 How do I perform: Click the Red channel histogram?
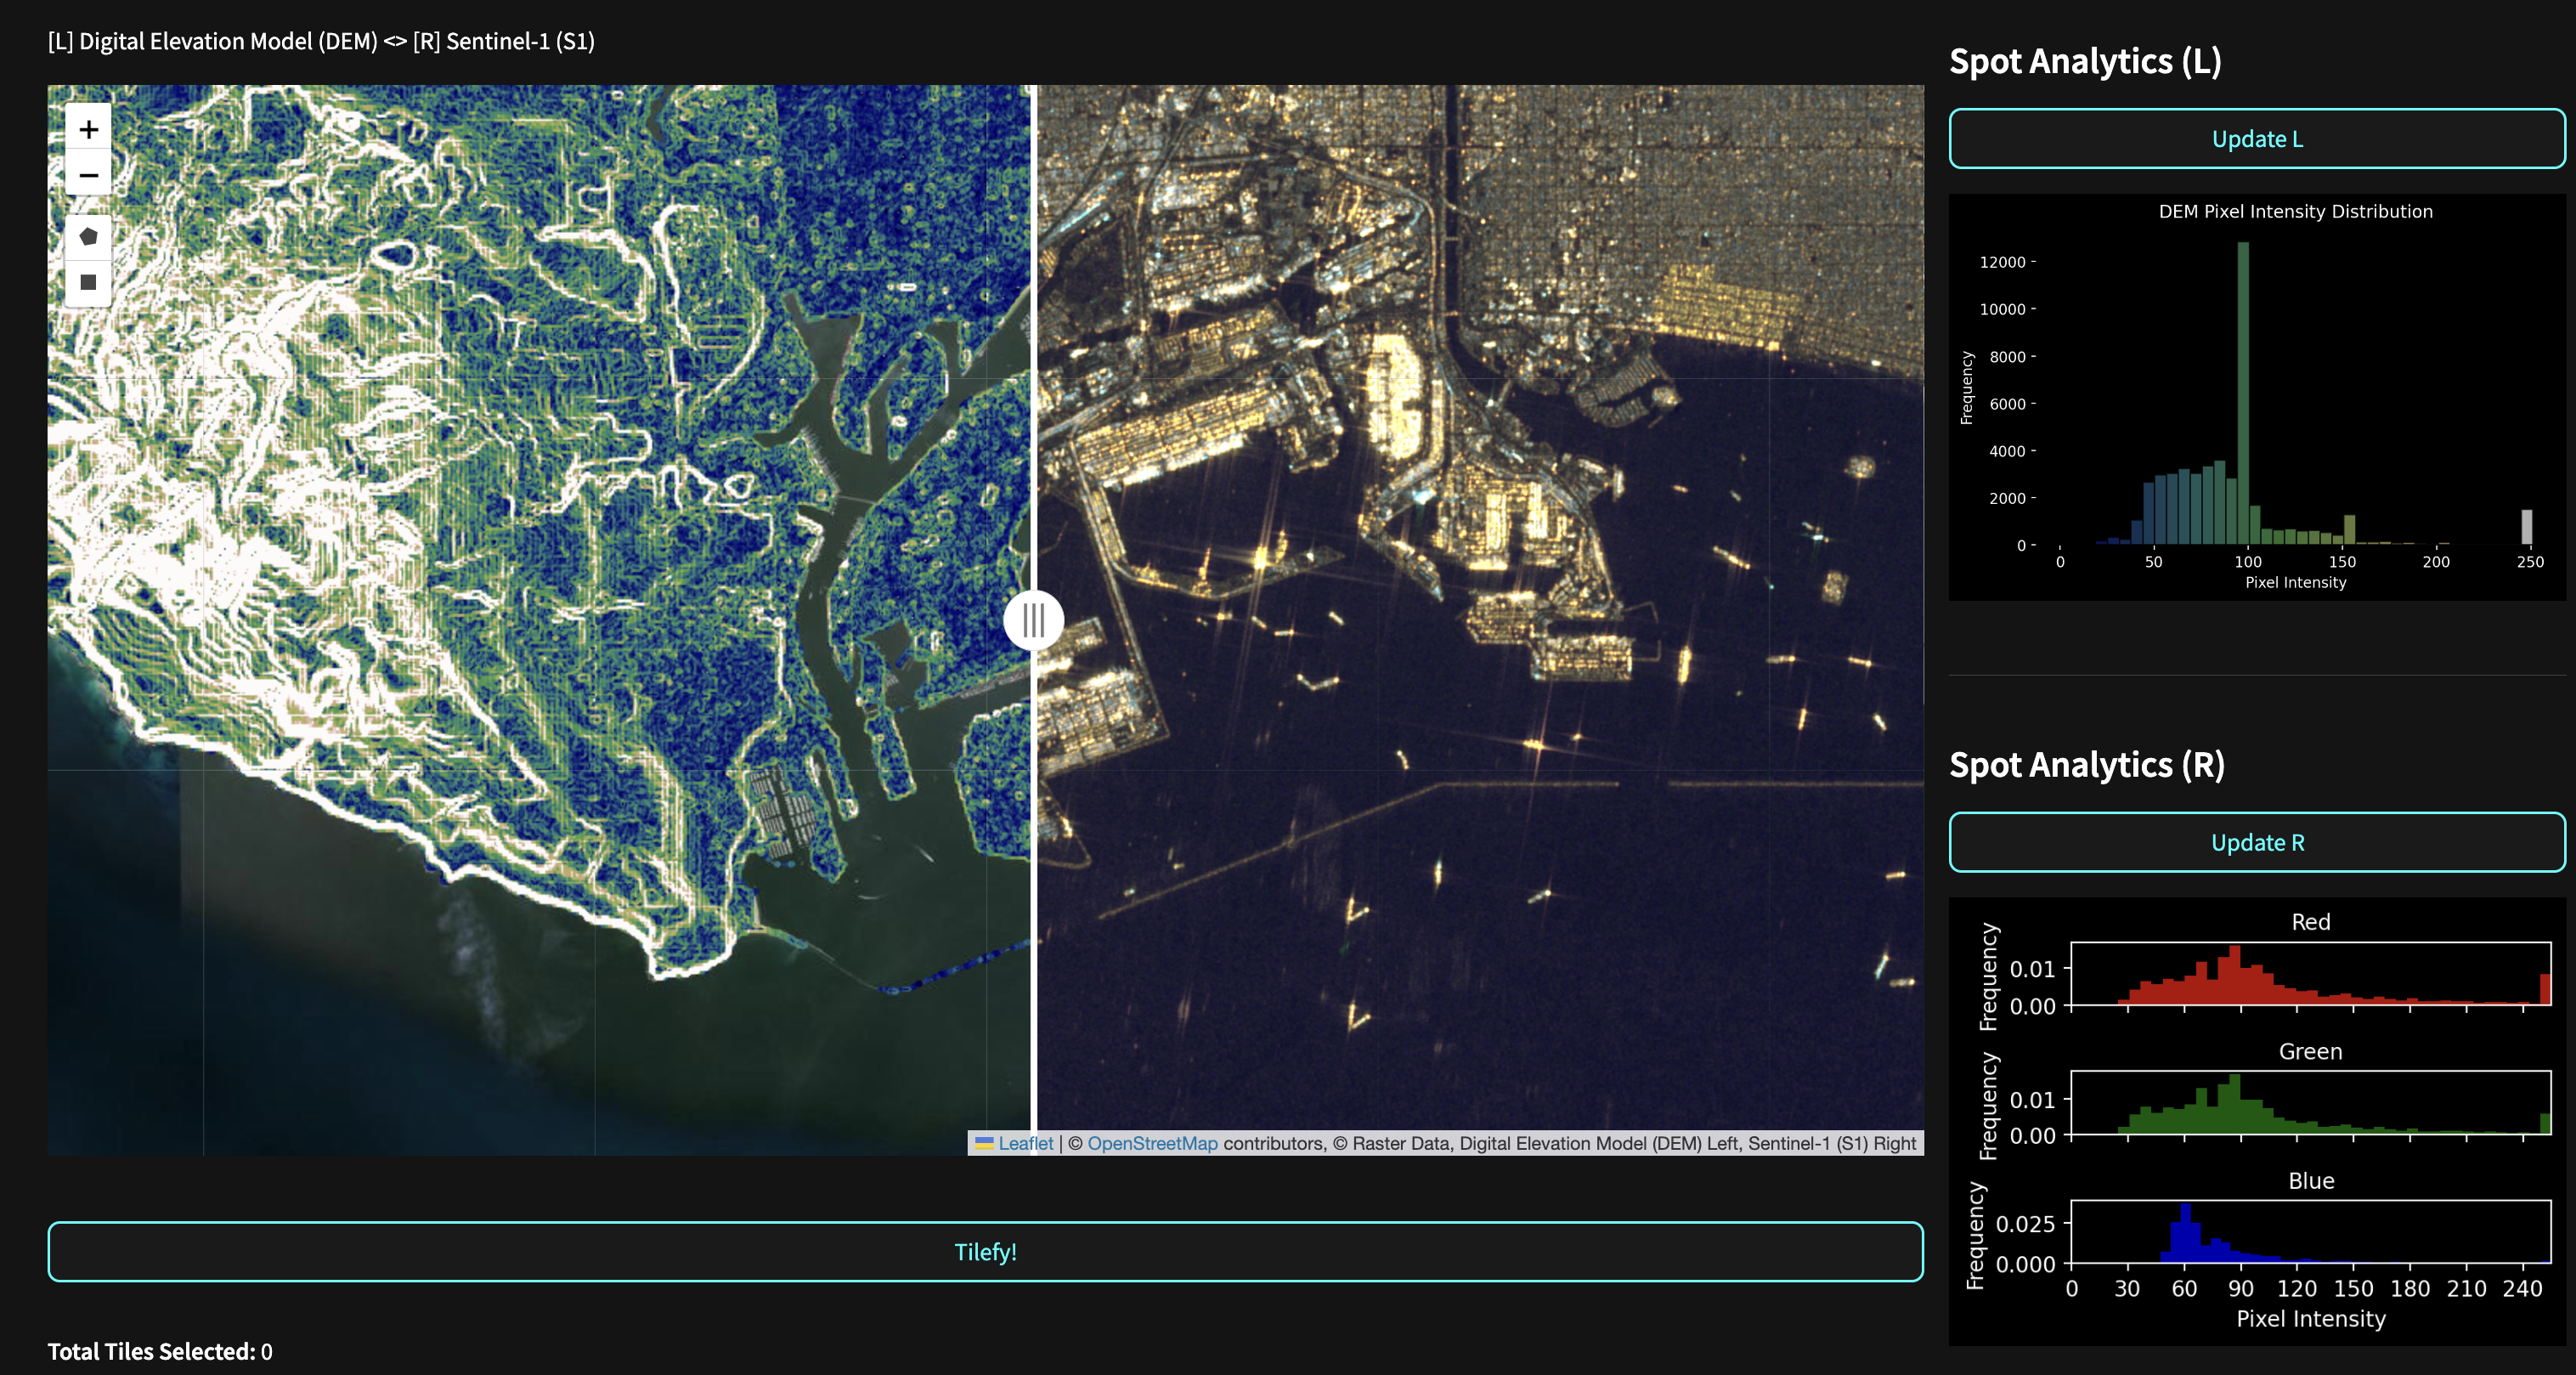click(2310, 974)
